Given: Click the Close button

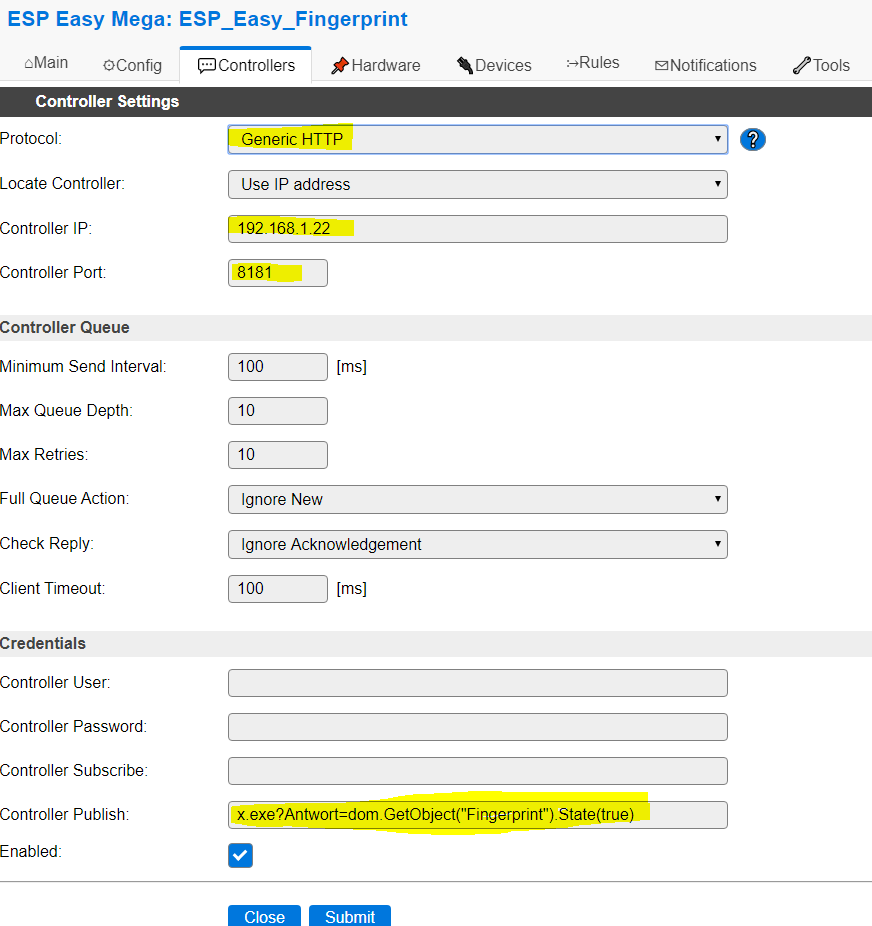Looking at the screenshot, I should [264, 916].
